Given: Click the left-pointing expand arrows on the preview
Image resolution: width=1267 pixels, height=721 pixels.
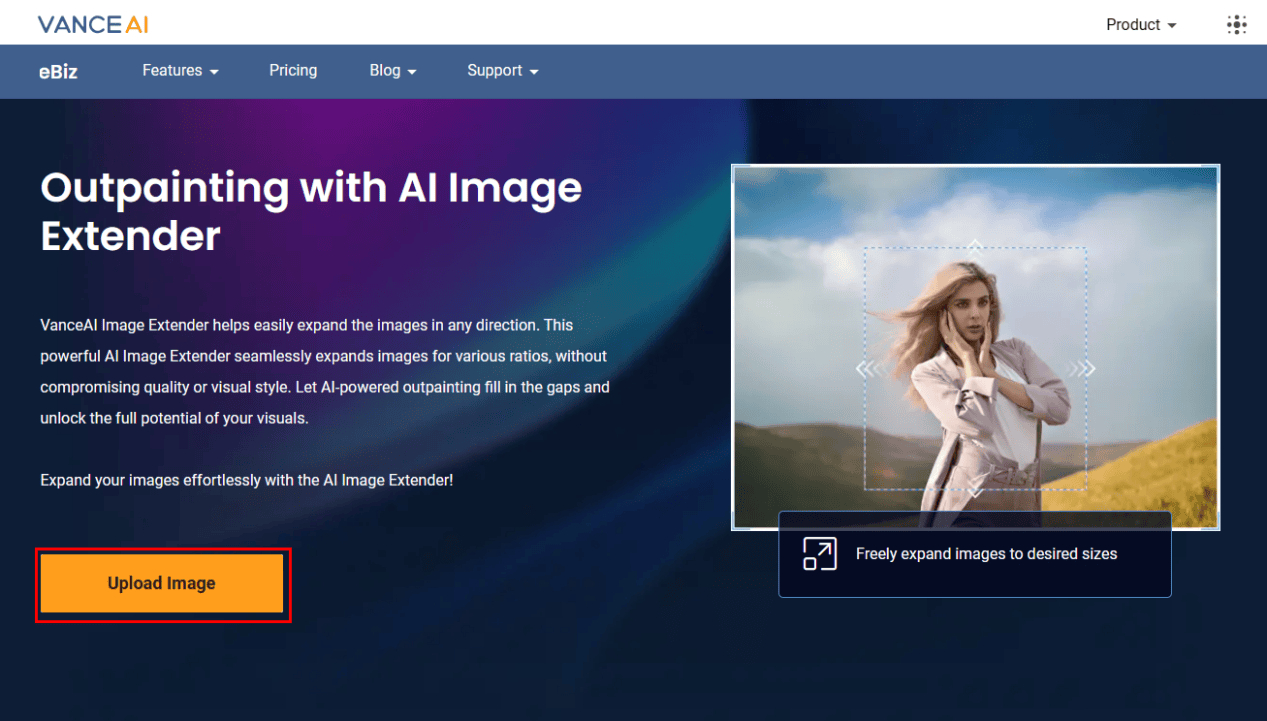Looking at the screenshot, I should 870,369.
